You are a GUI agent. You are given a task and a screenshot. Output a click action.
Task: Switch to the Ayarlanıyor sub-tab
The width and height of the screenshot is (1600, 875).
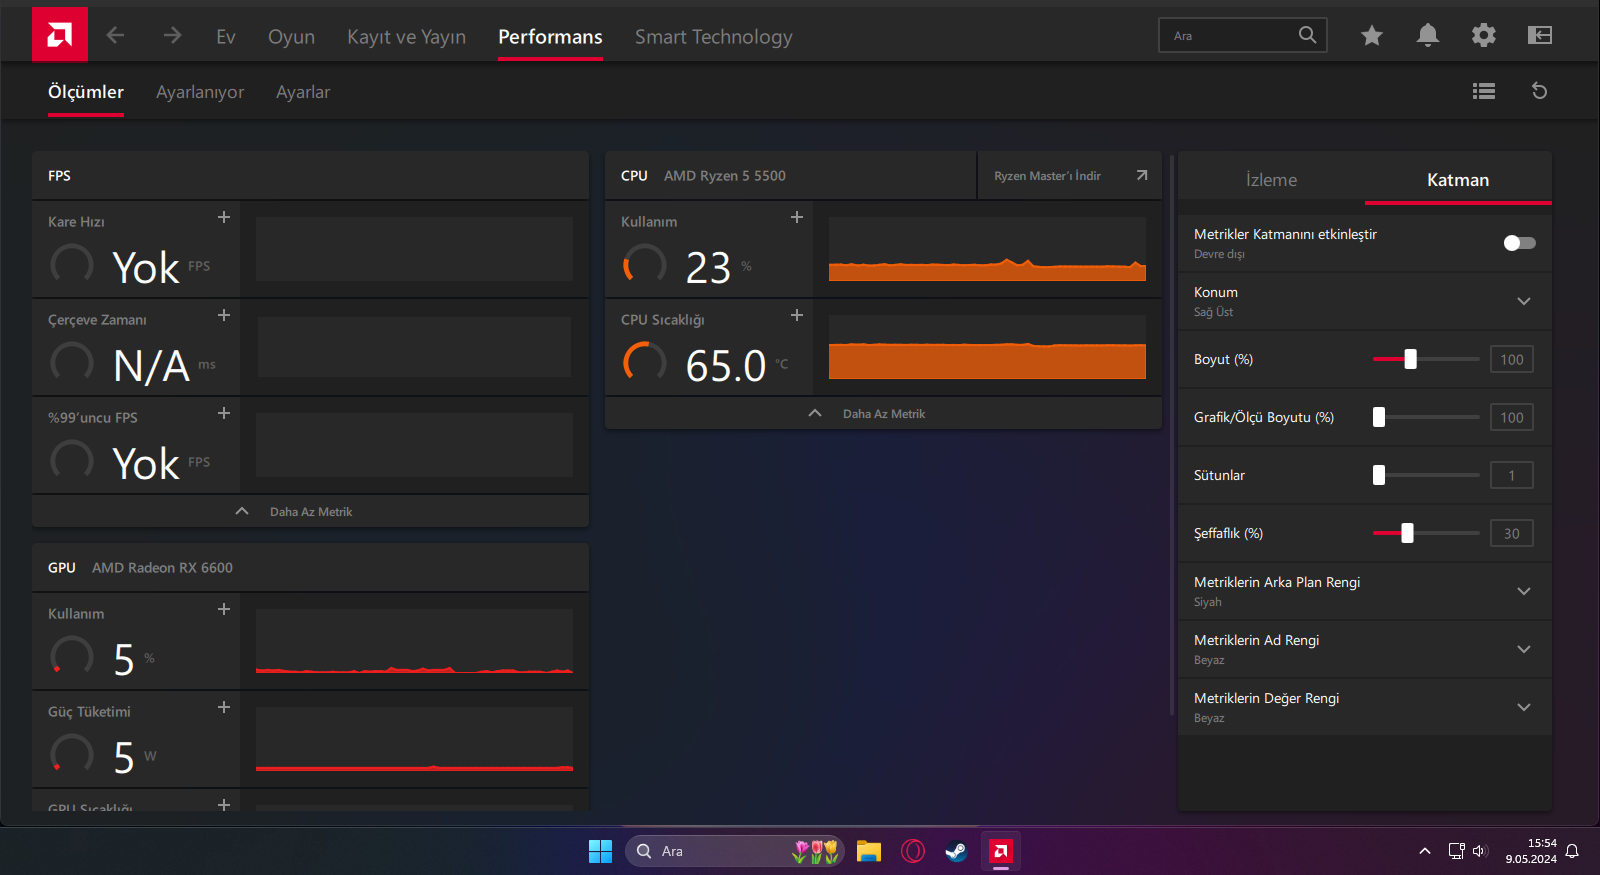[x=200, y=92]
